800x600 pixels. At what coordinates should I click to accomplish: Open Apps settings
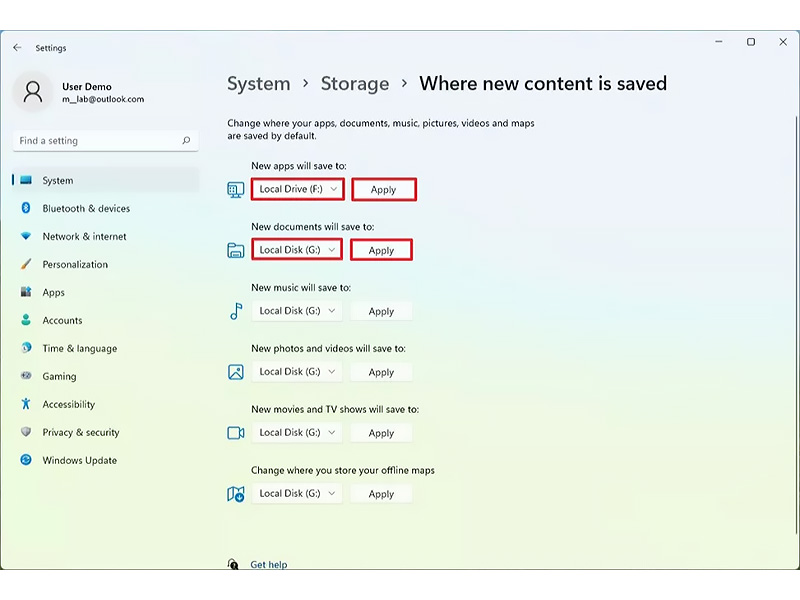point(106,292)
